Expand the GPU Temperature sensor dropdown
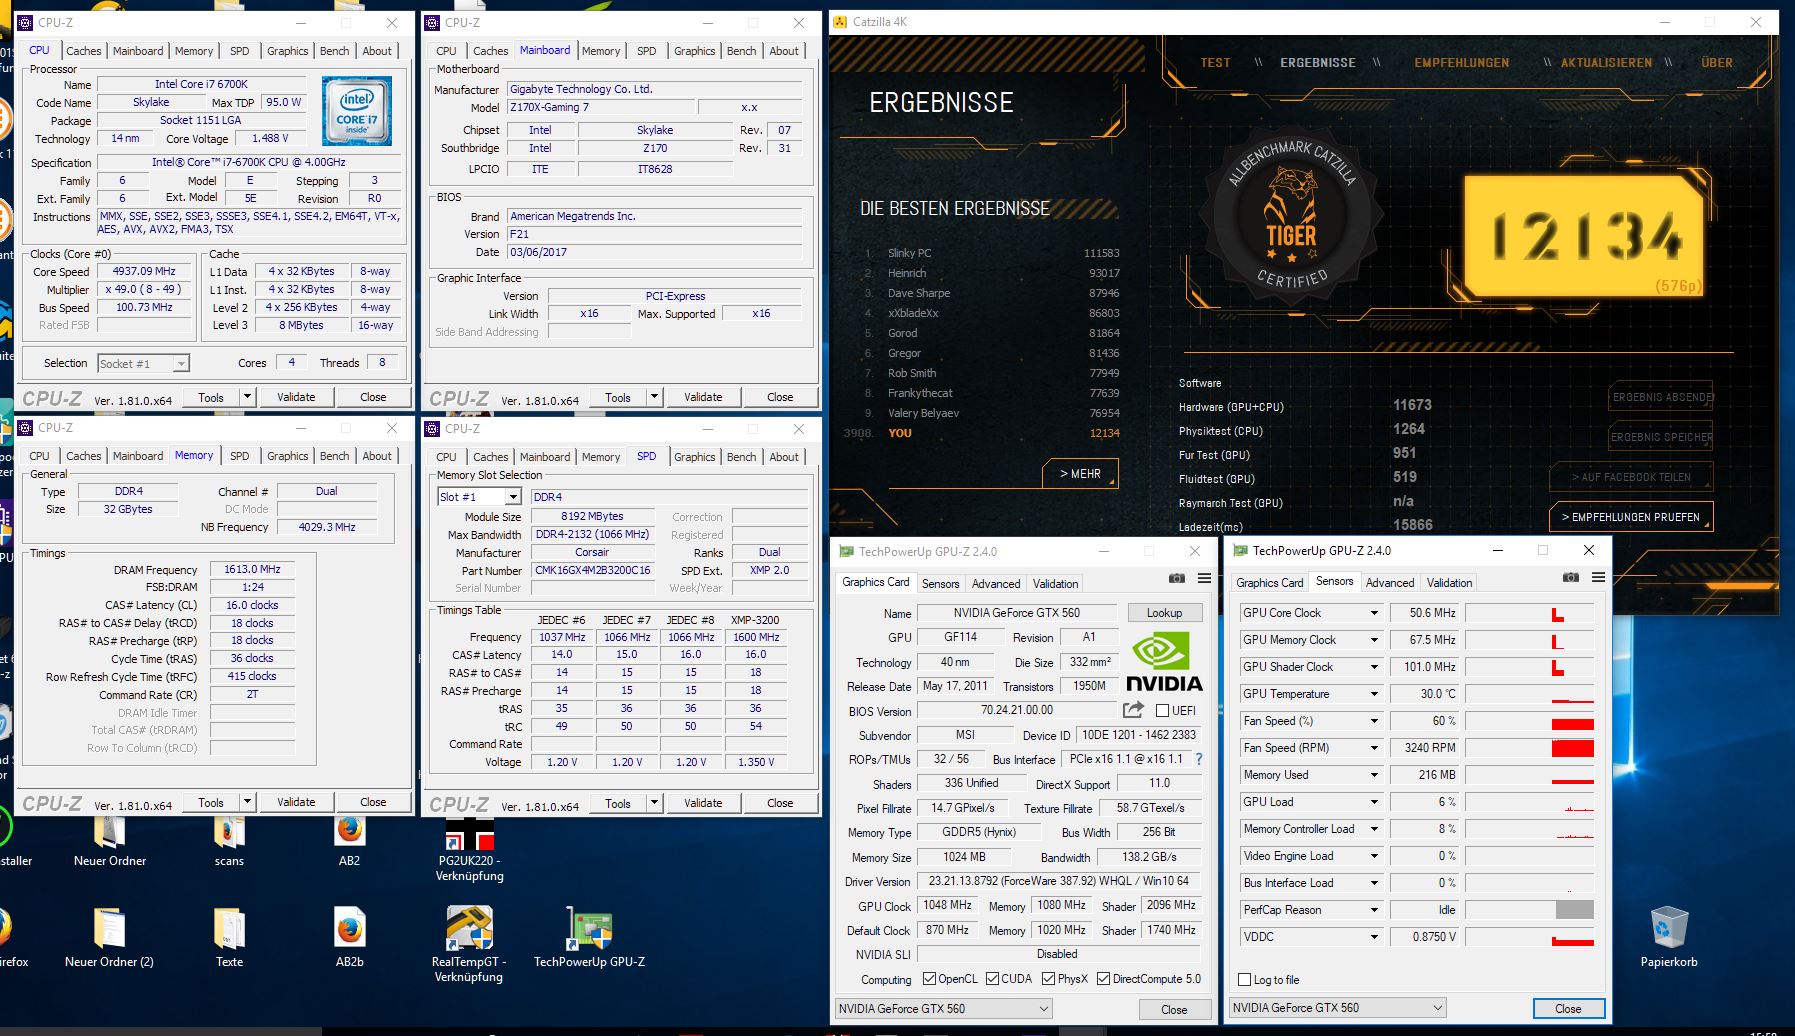Image resolution: width=1795 pixels, height=1036 pixels. (1374, 694)
